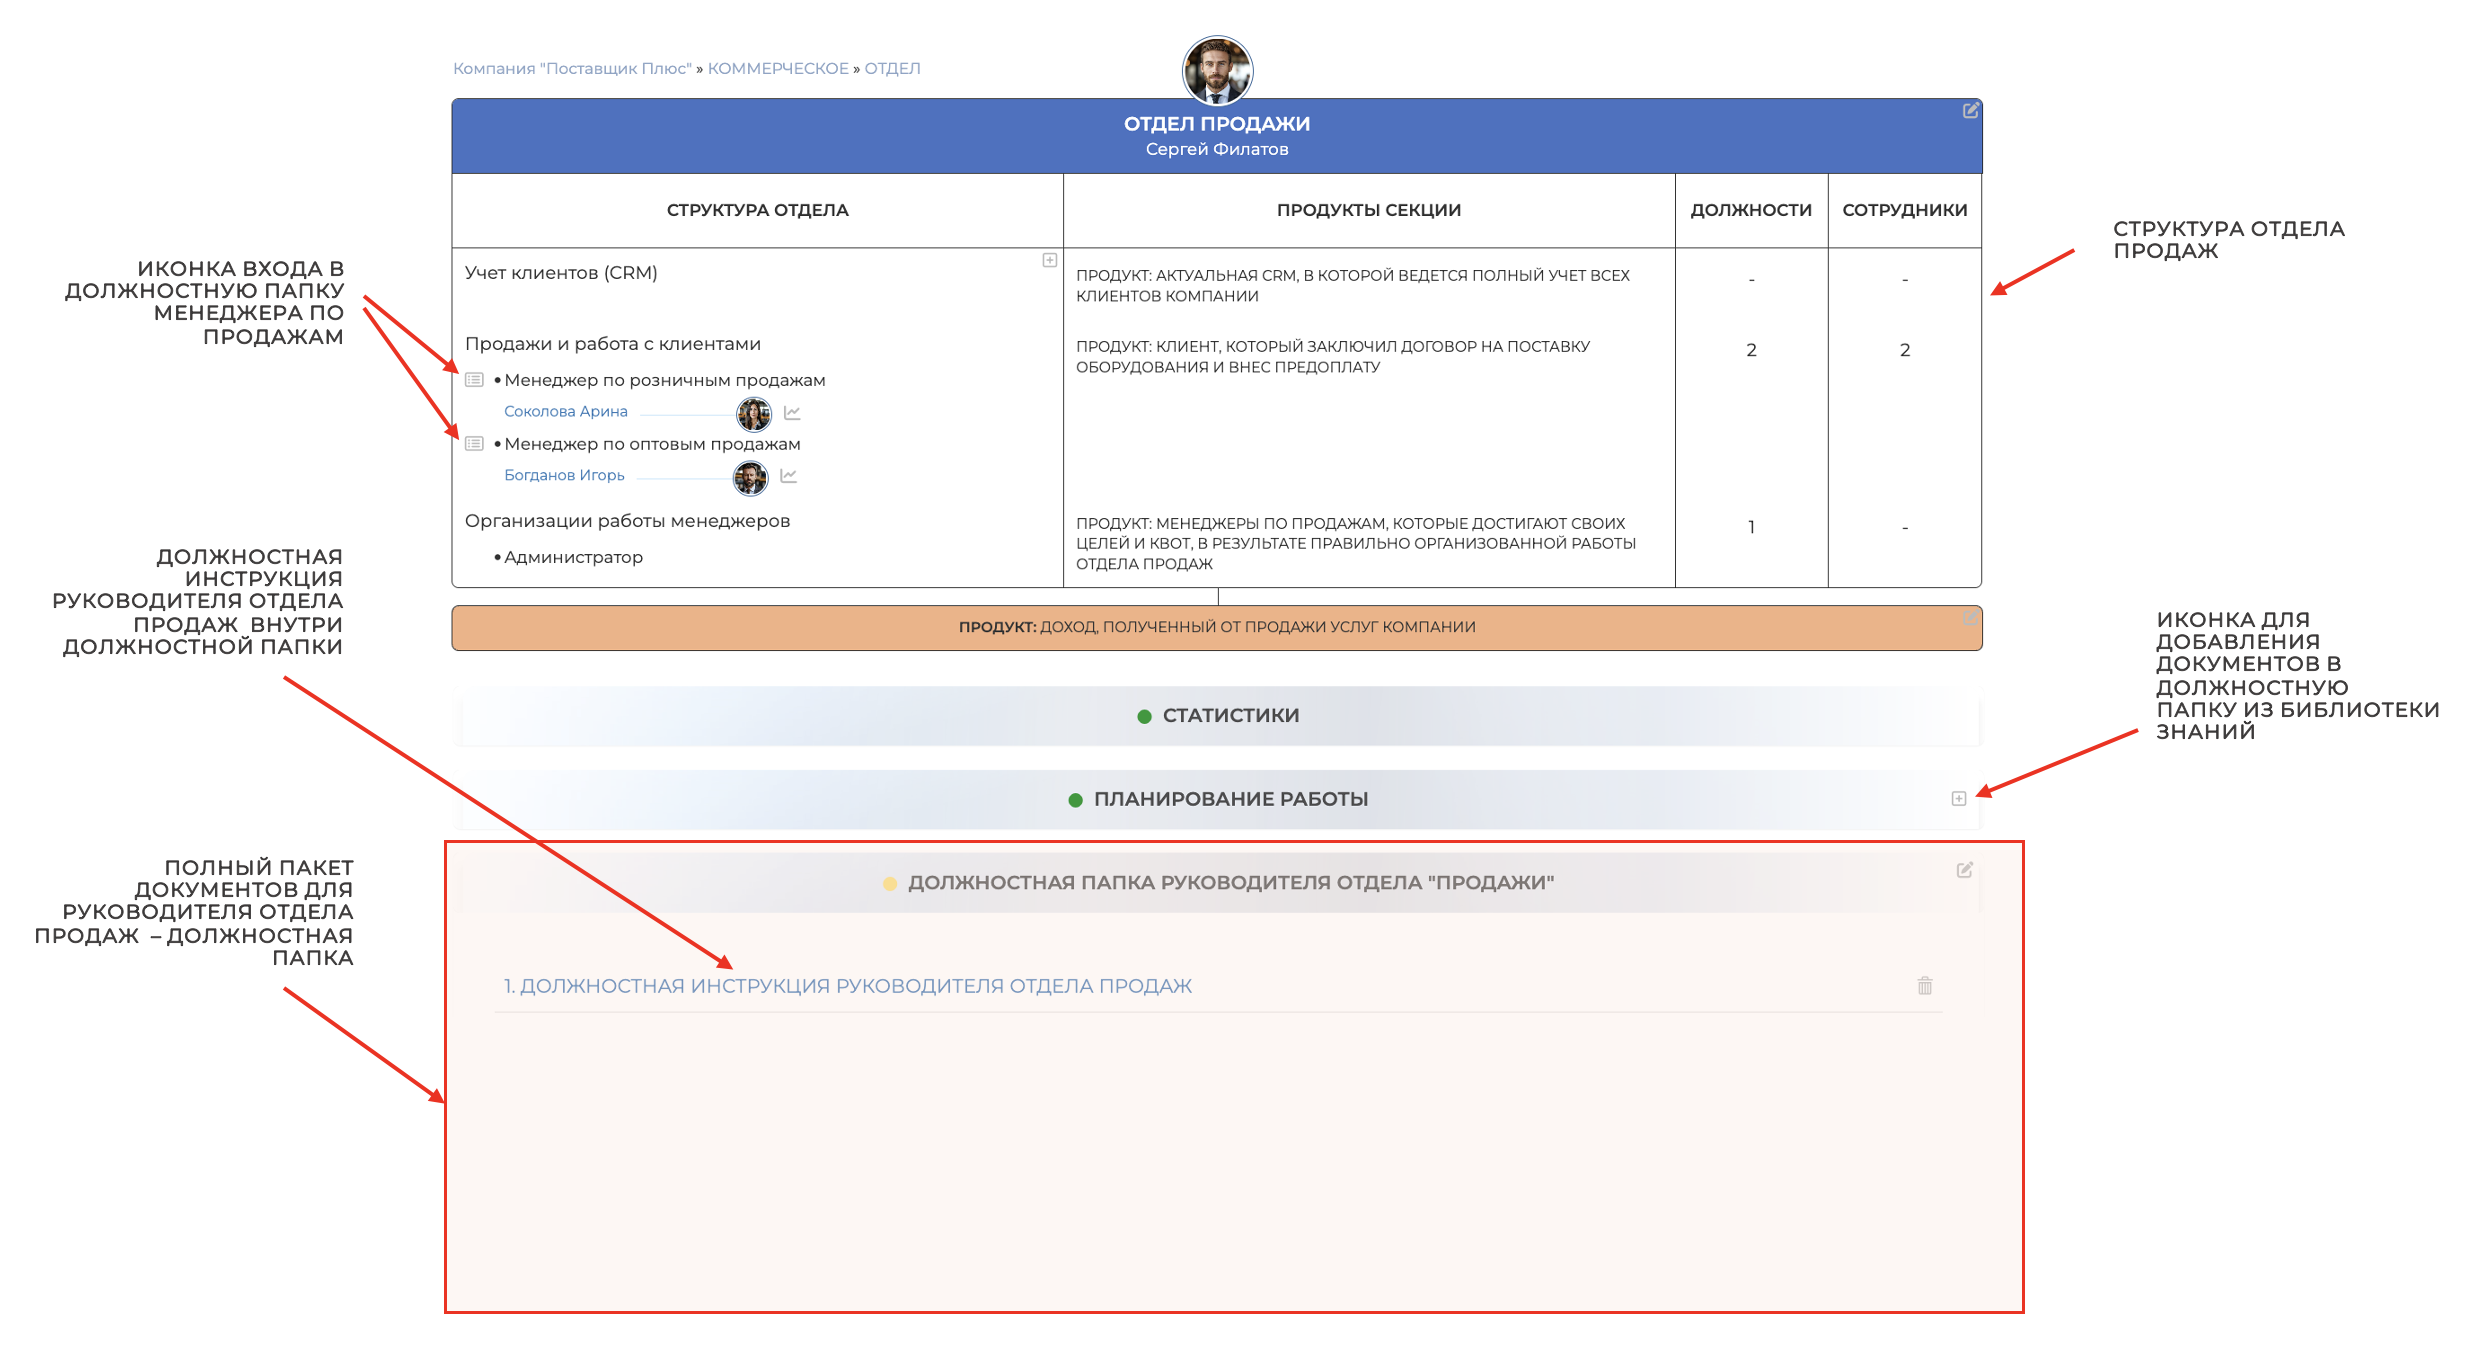Screen dimensions: 2472x1350
Task: Select Менеджер по розничным продажам position
Action: [665, 381]
